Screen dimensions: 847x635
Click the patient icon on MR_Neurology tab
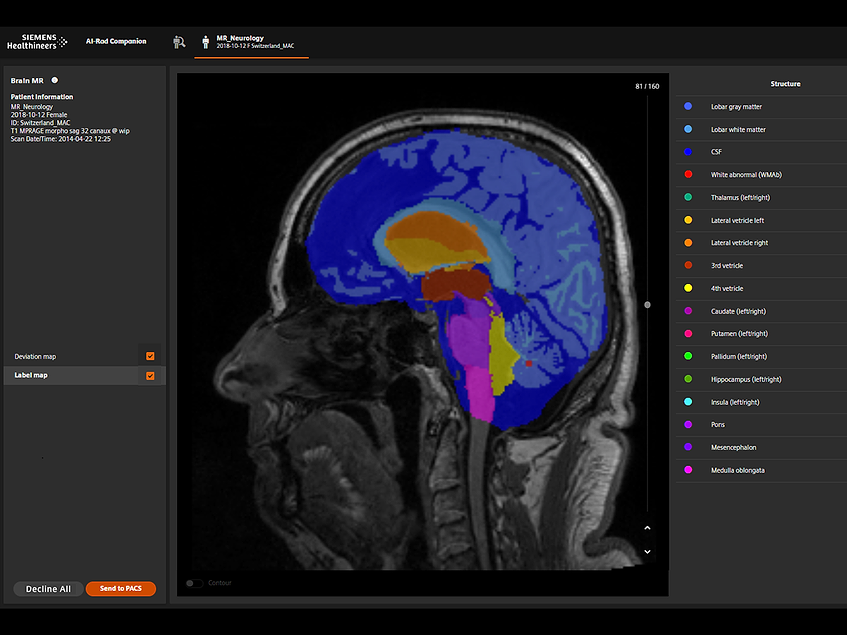[x=205, y=42]
